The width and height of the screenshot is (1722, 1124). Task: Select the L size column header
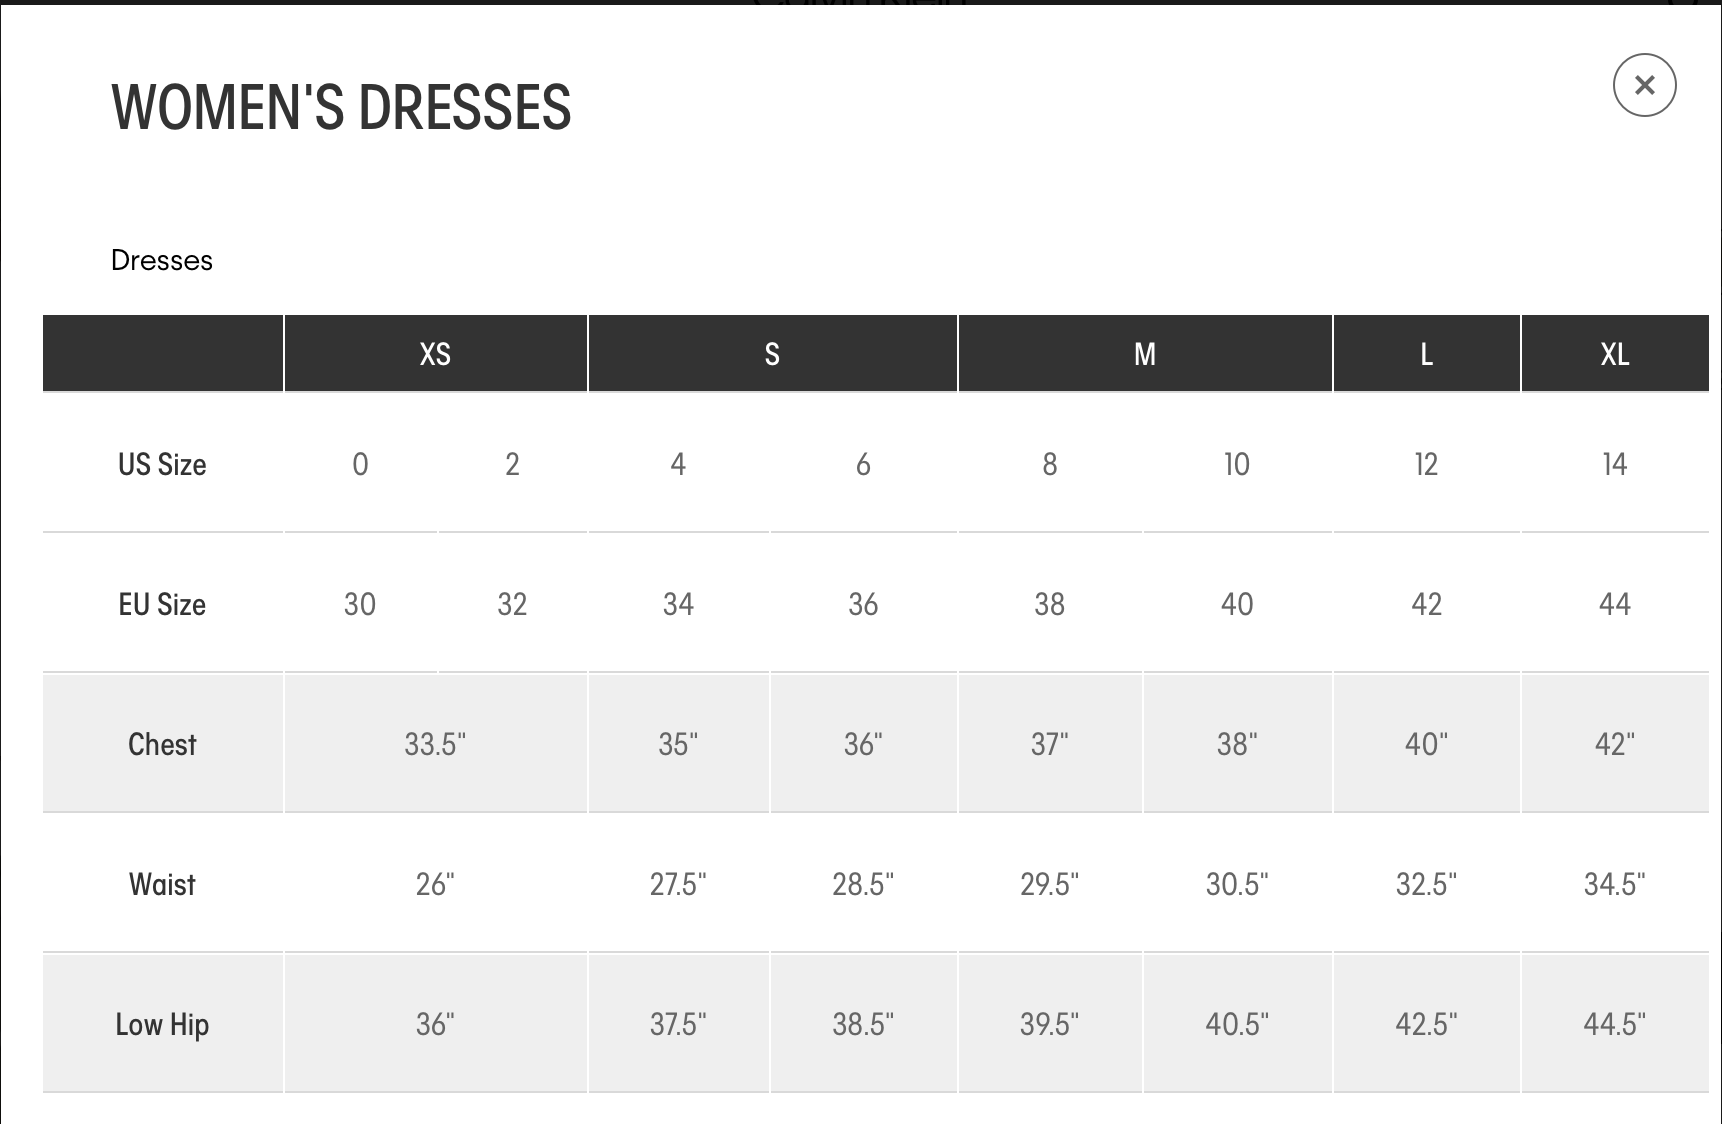[x=1426, y=354]
